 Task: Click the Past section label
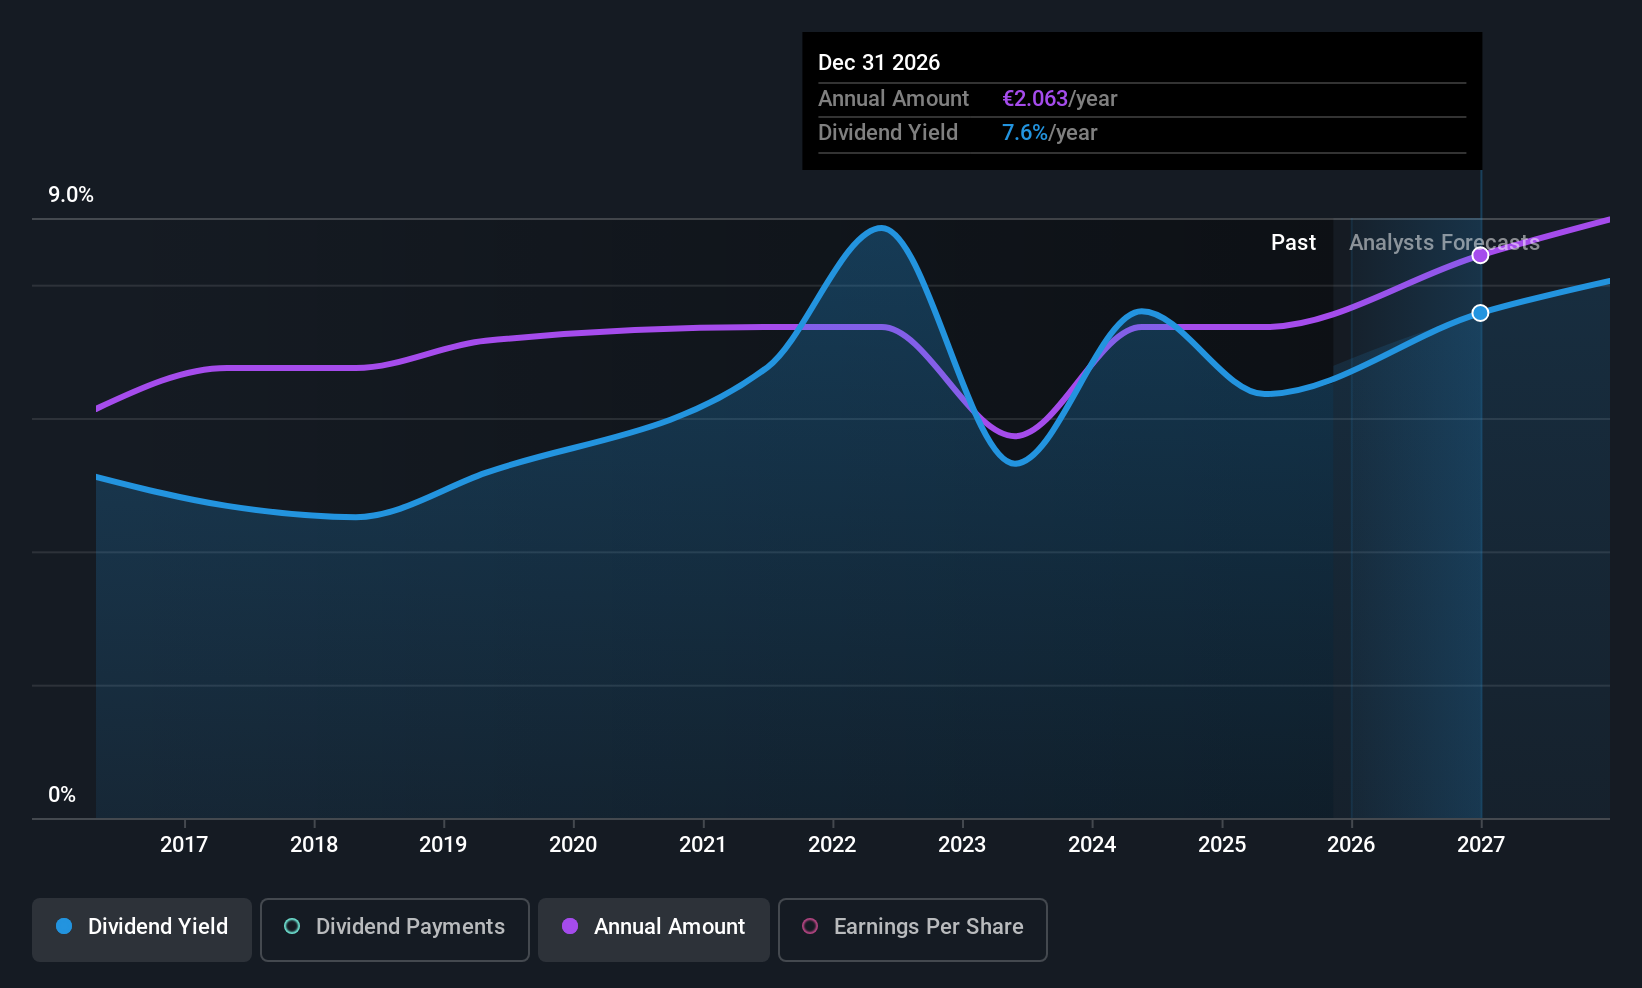[1293, 243]
